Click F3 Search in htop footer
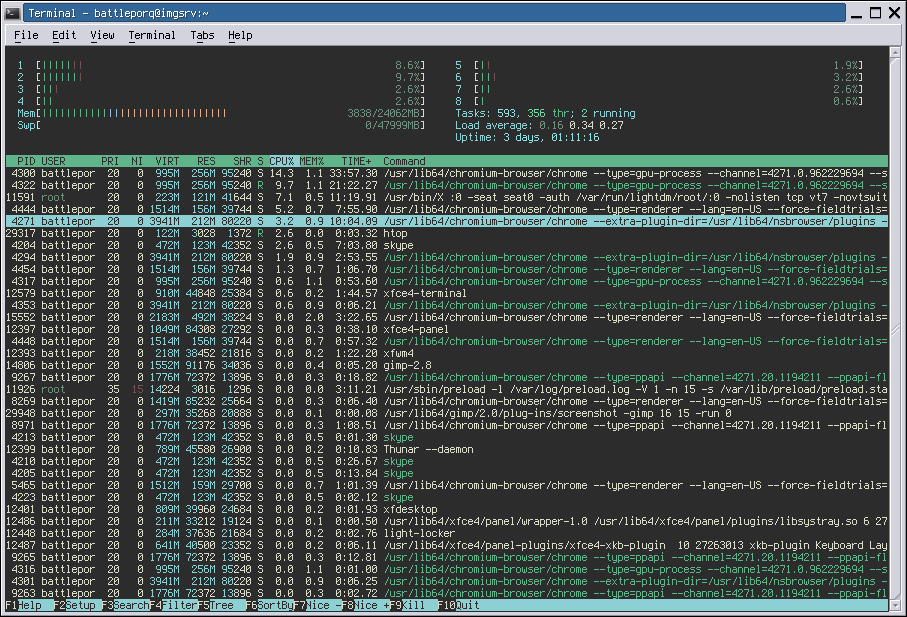This screenshot has height=617, width=907. [126, 605]
